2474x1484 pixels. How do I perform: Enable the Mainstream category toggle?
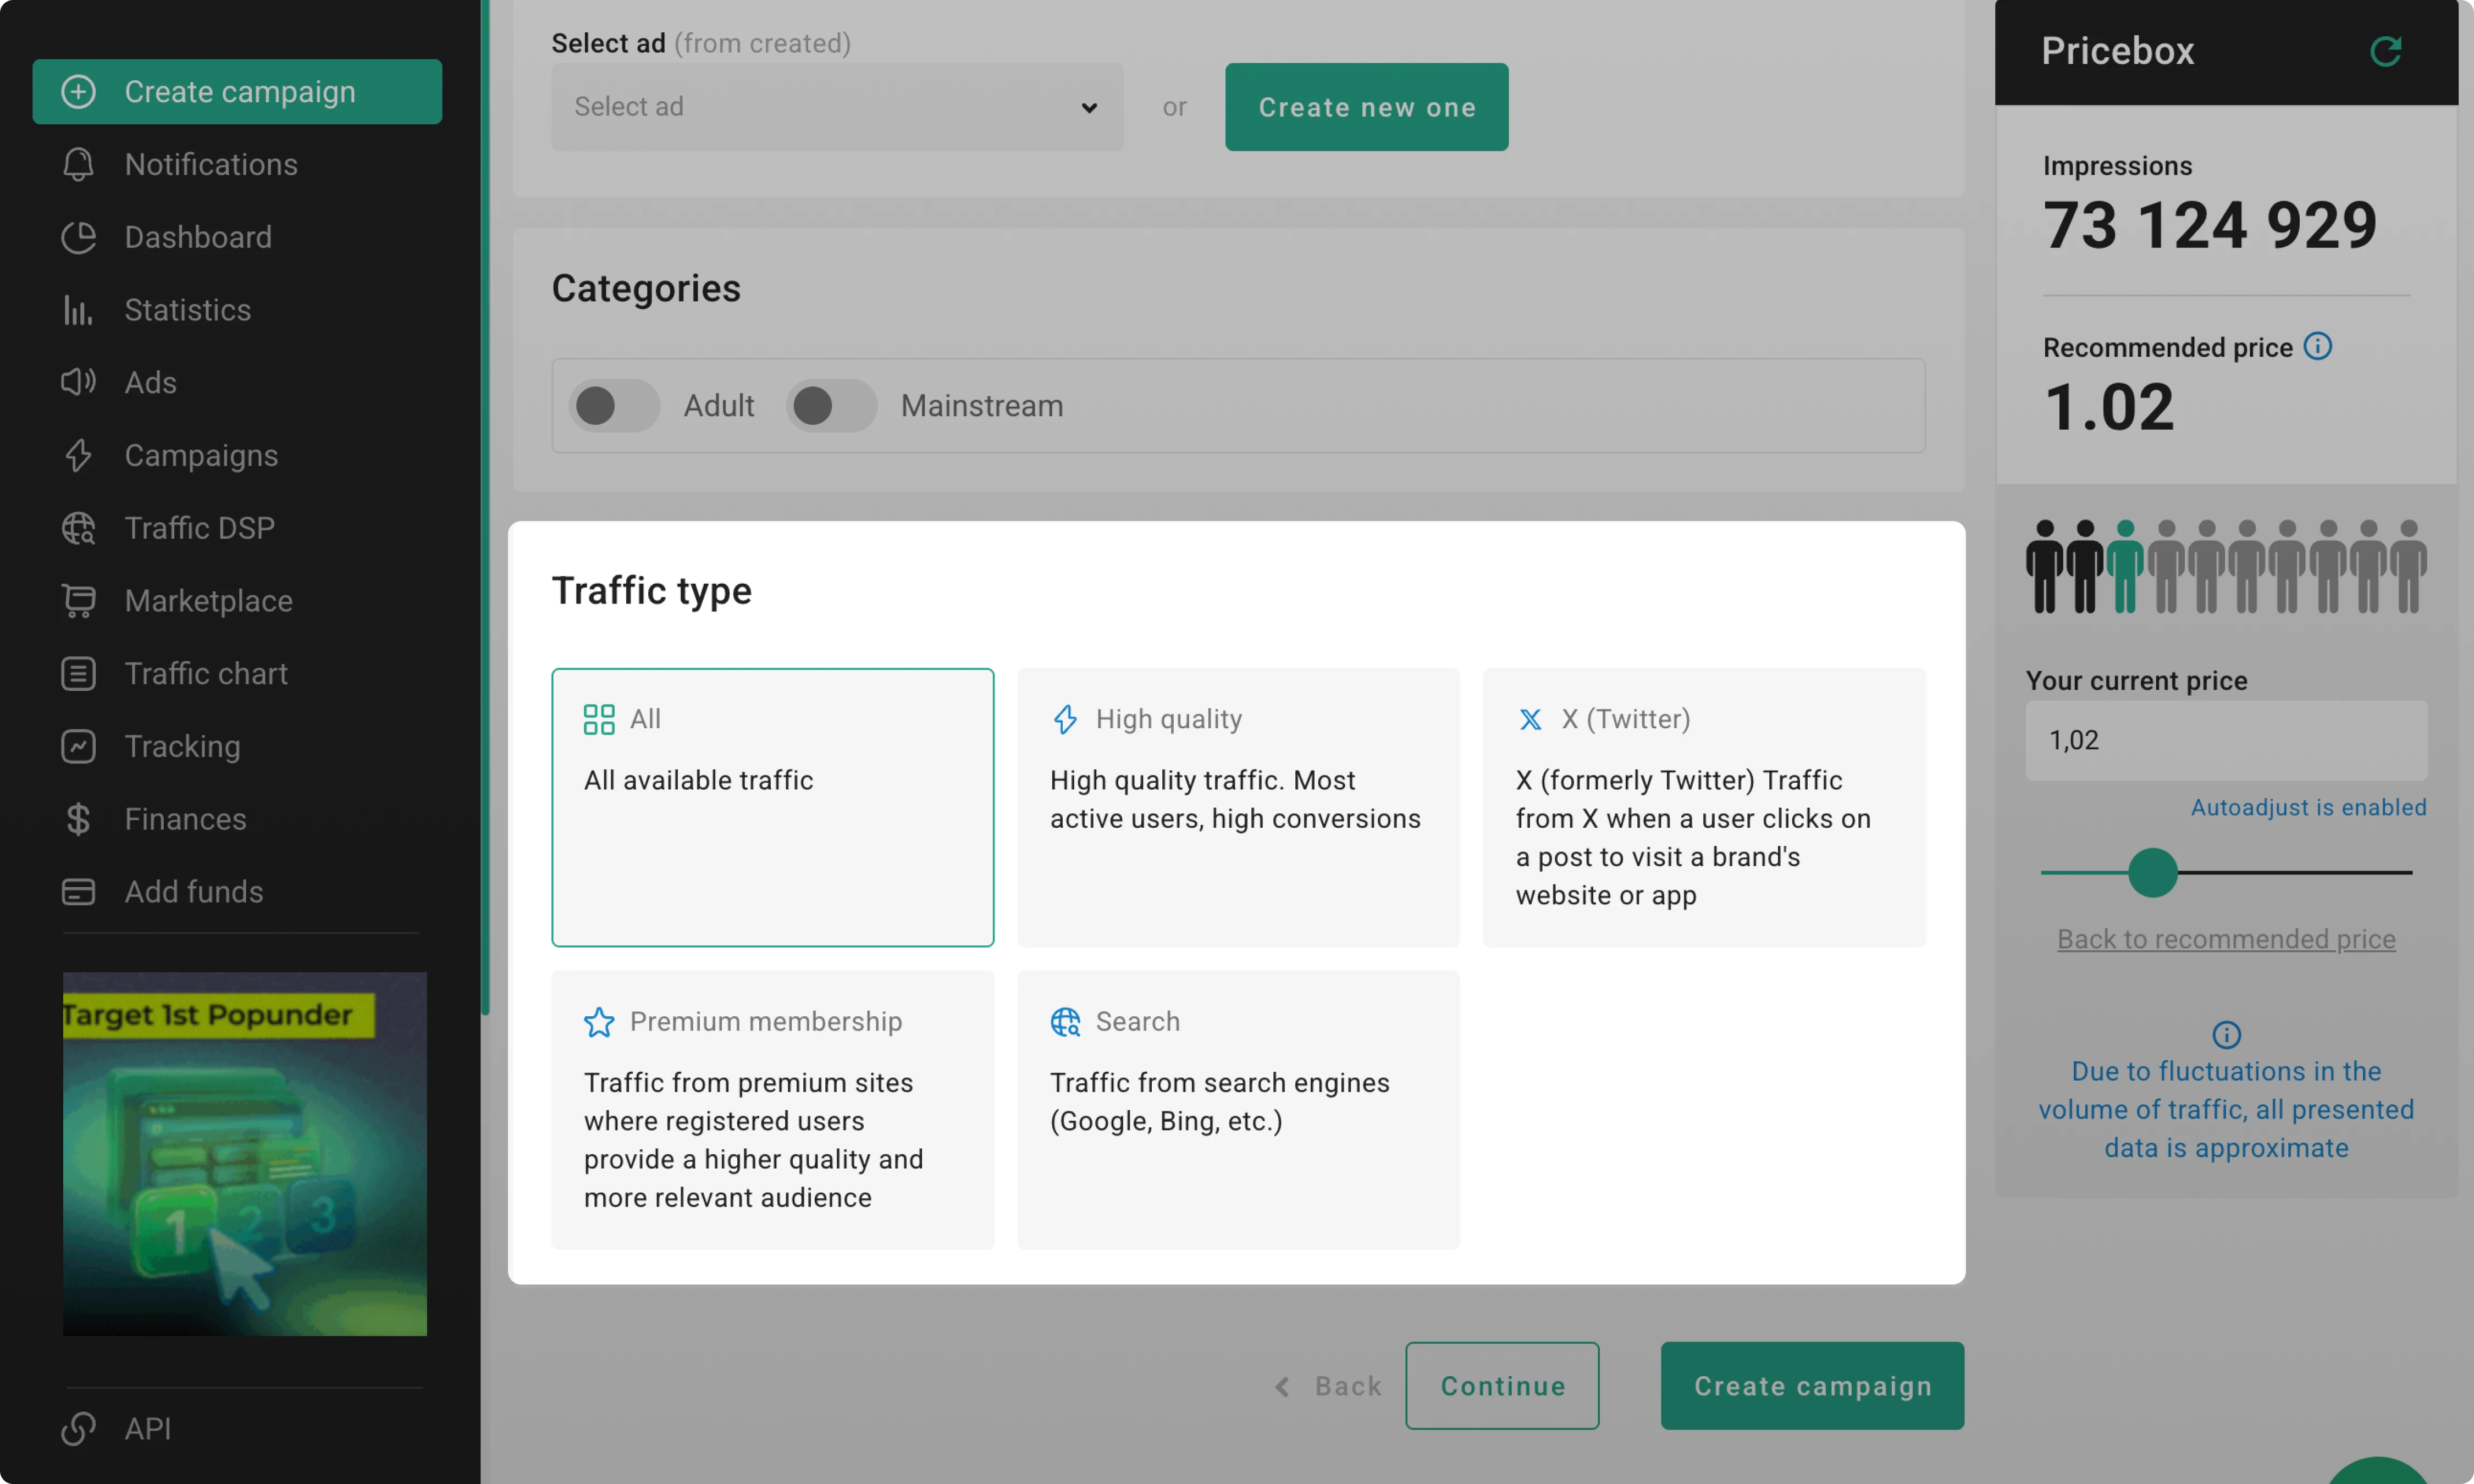831,405
